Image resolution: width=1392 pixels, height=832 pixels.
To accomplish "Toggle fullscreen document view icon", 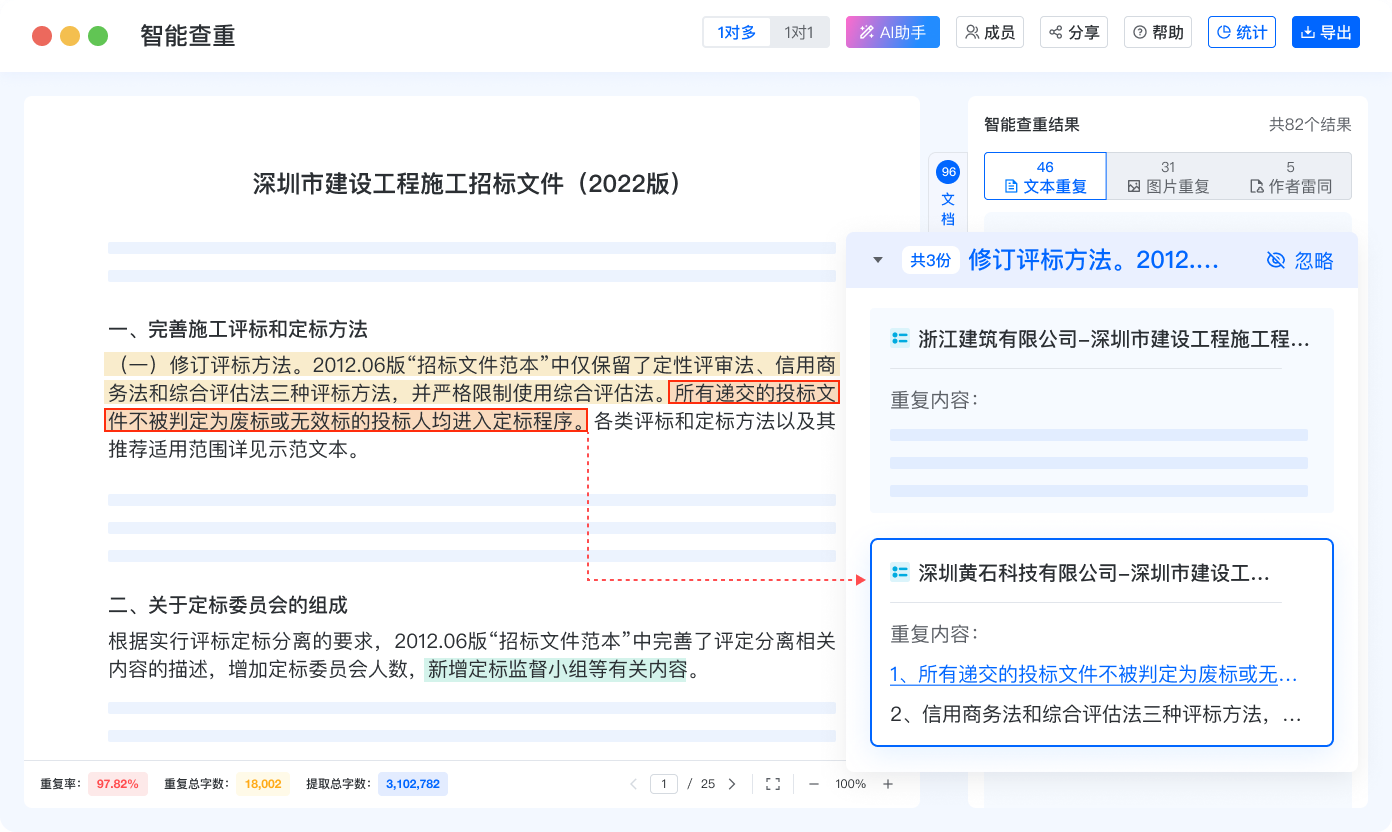I will click(773, 784).
